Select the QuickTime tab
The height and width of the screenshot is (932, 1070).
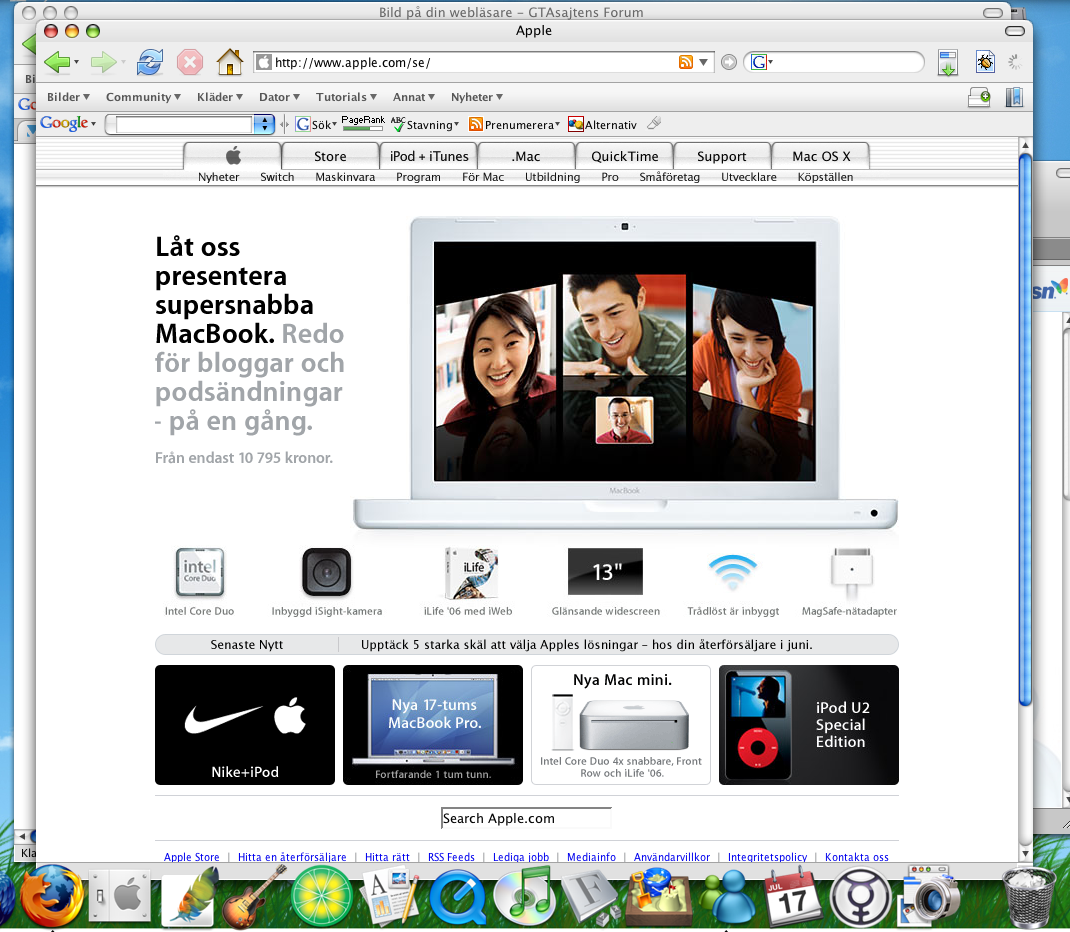point(624,156)
